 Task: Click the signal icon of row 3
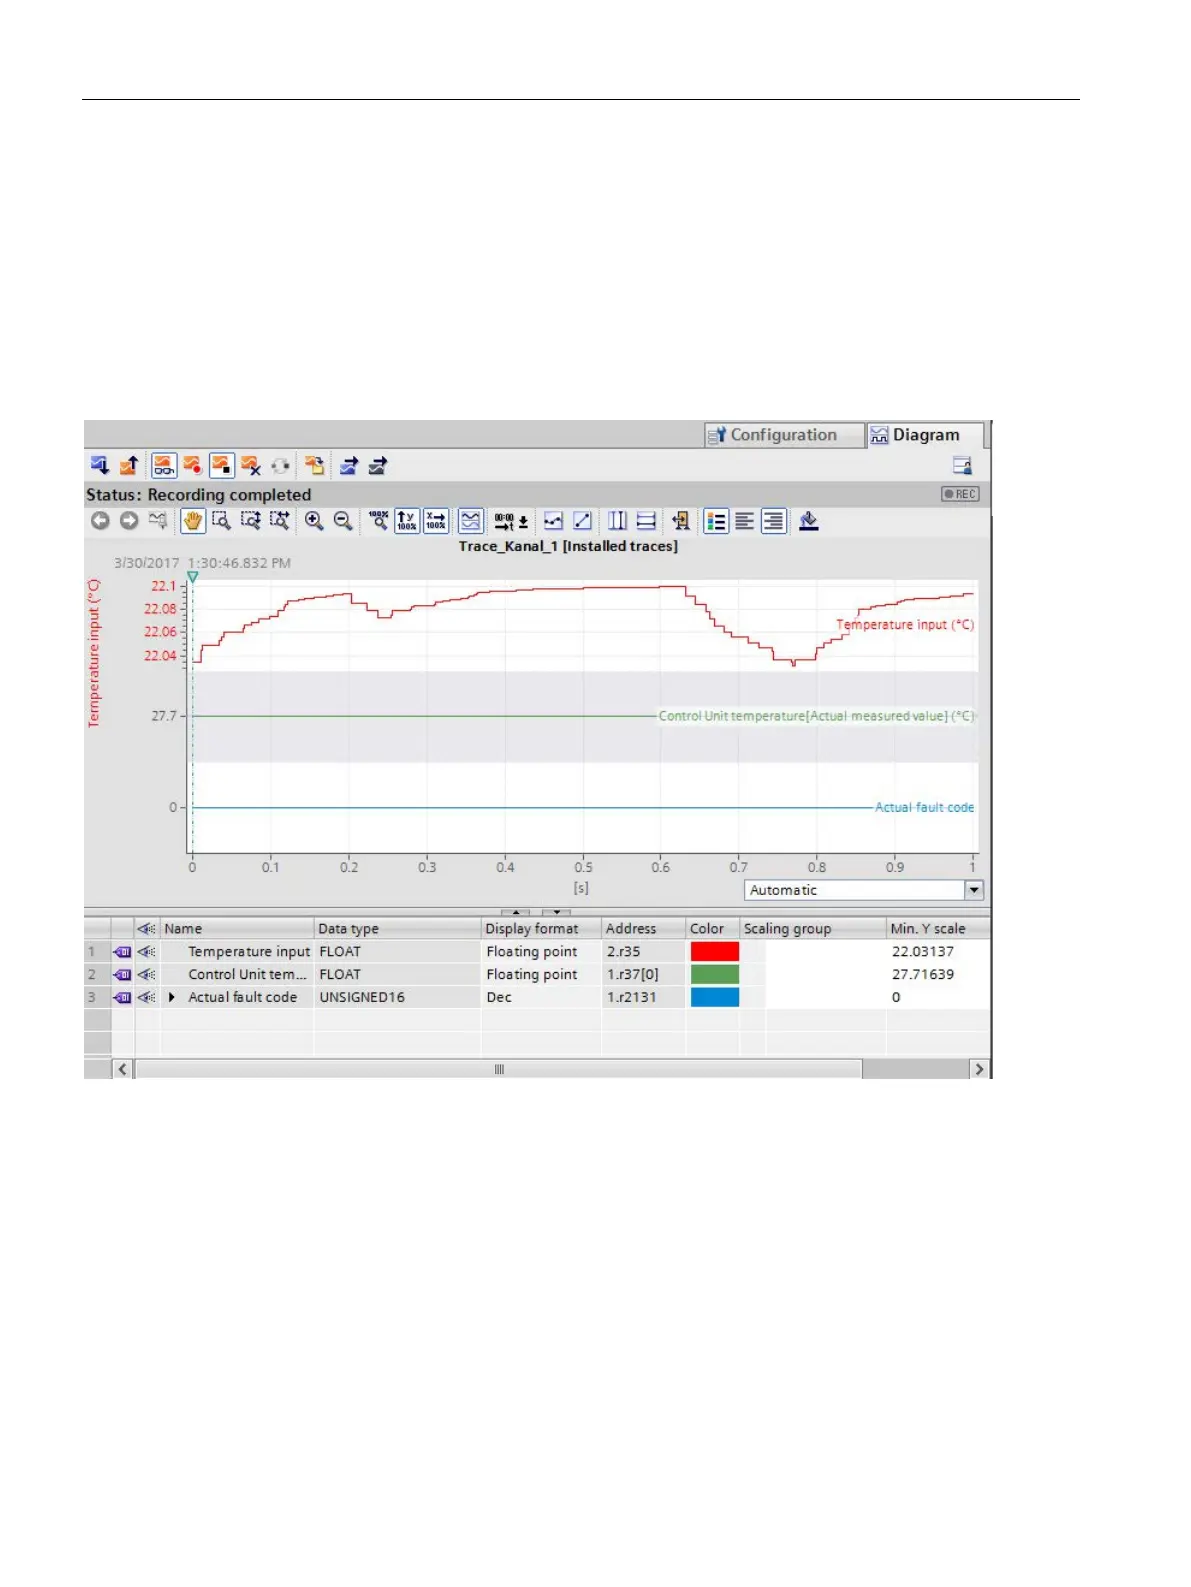[x=122, y=997]
